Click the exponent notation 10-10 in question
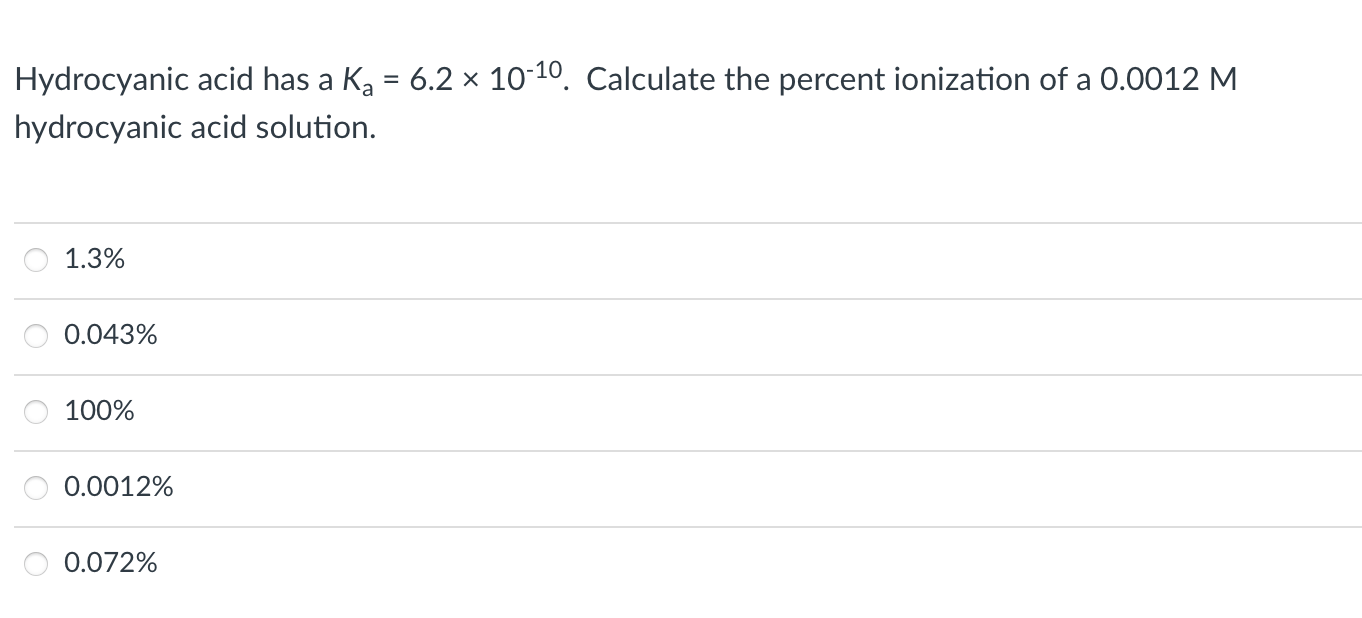 pos(525,76)
